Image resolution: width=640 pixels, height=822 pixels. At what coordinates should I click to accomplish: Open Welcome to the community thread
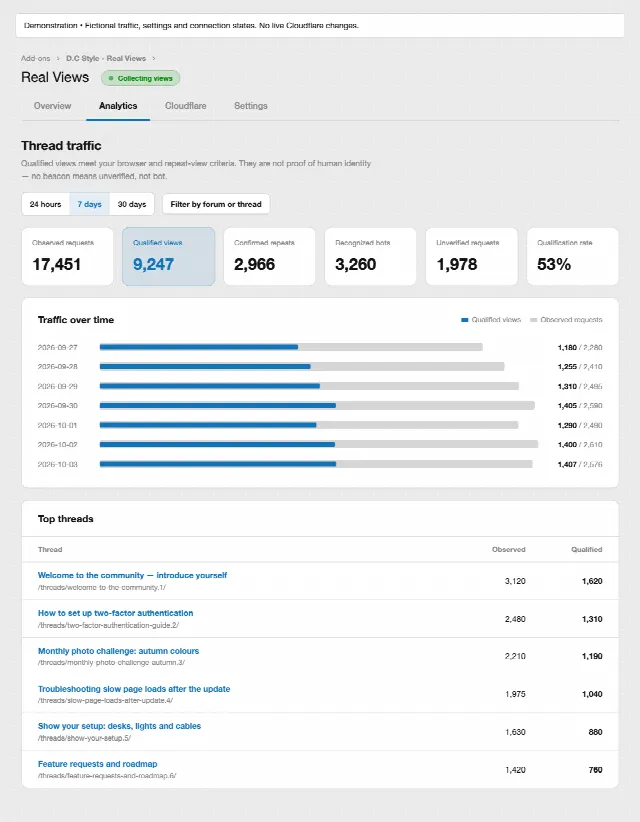(x=132, y=575)
